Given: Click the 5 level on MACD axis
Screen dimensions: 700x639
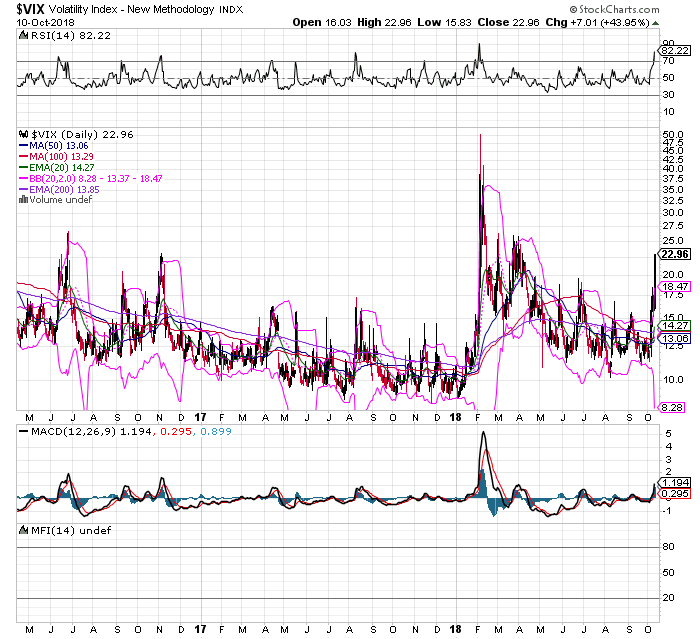Looking at the screenshot, I should 668,434.
